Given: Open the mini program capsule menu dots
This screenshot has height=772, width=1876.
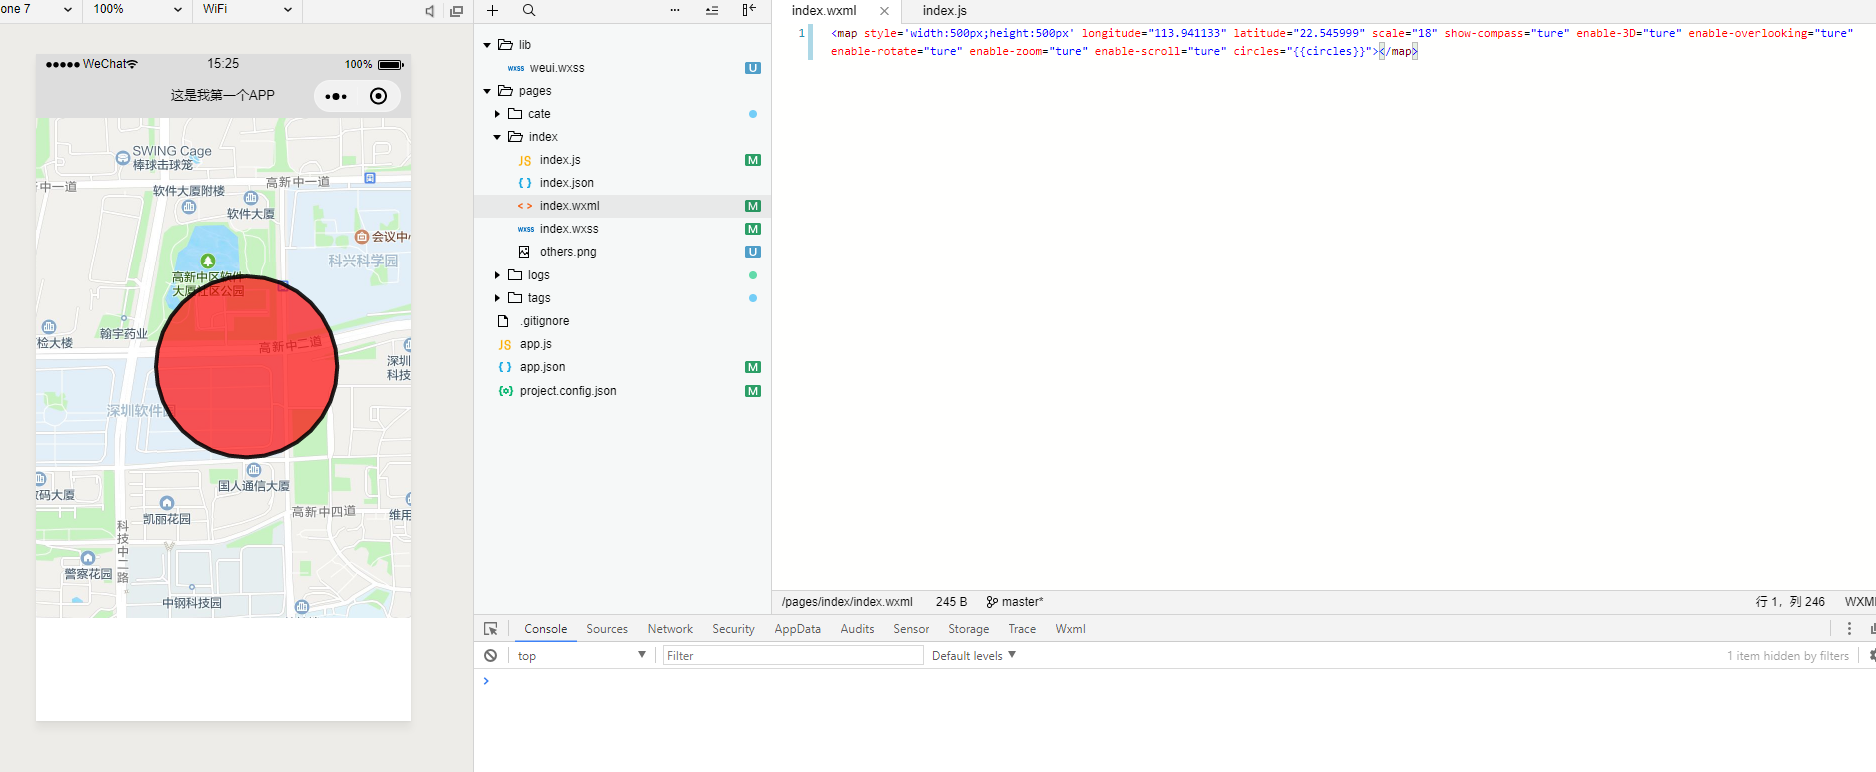Looking at the screenshot, I should click(x=336, y=96).
